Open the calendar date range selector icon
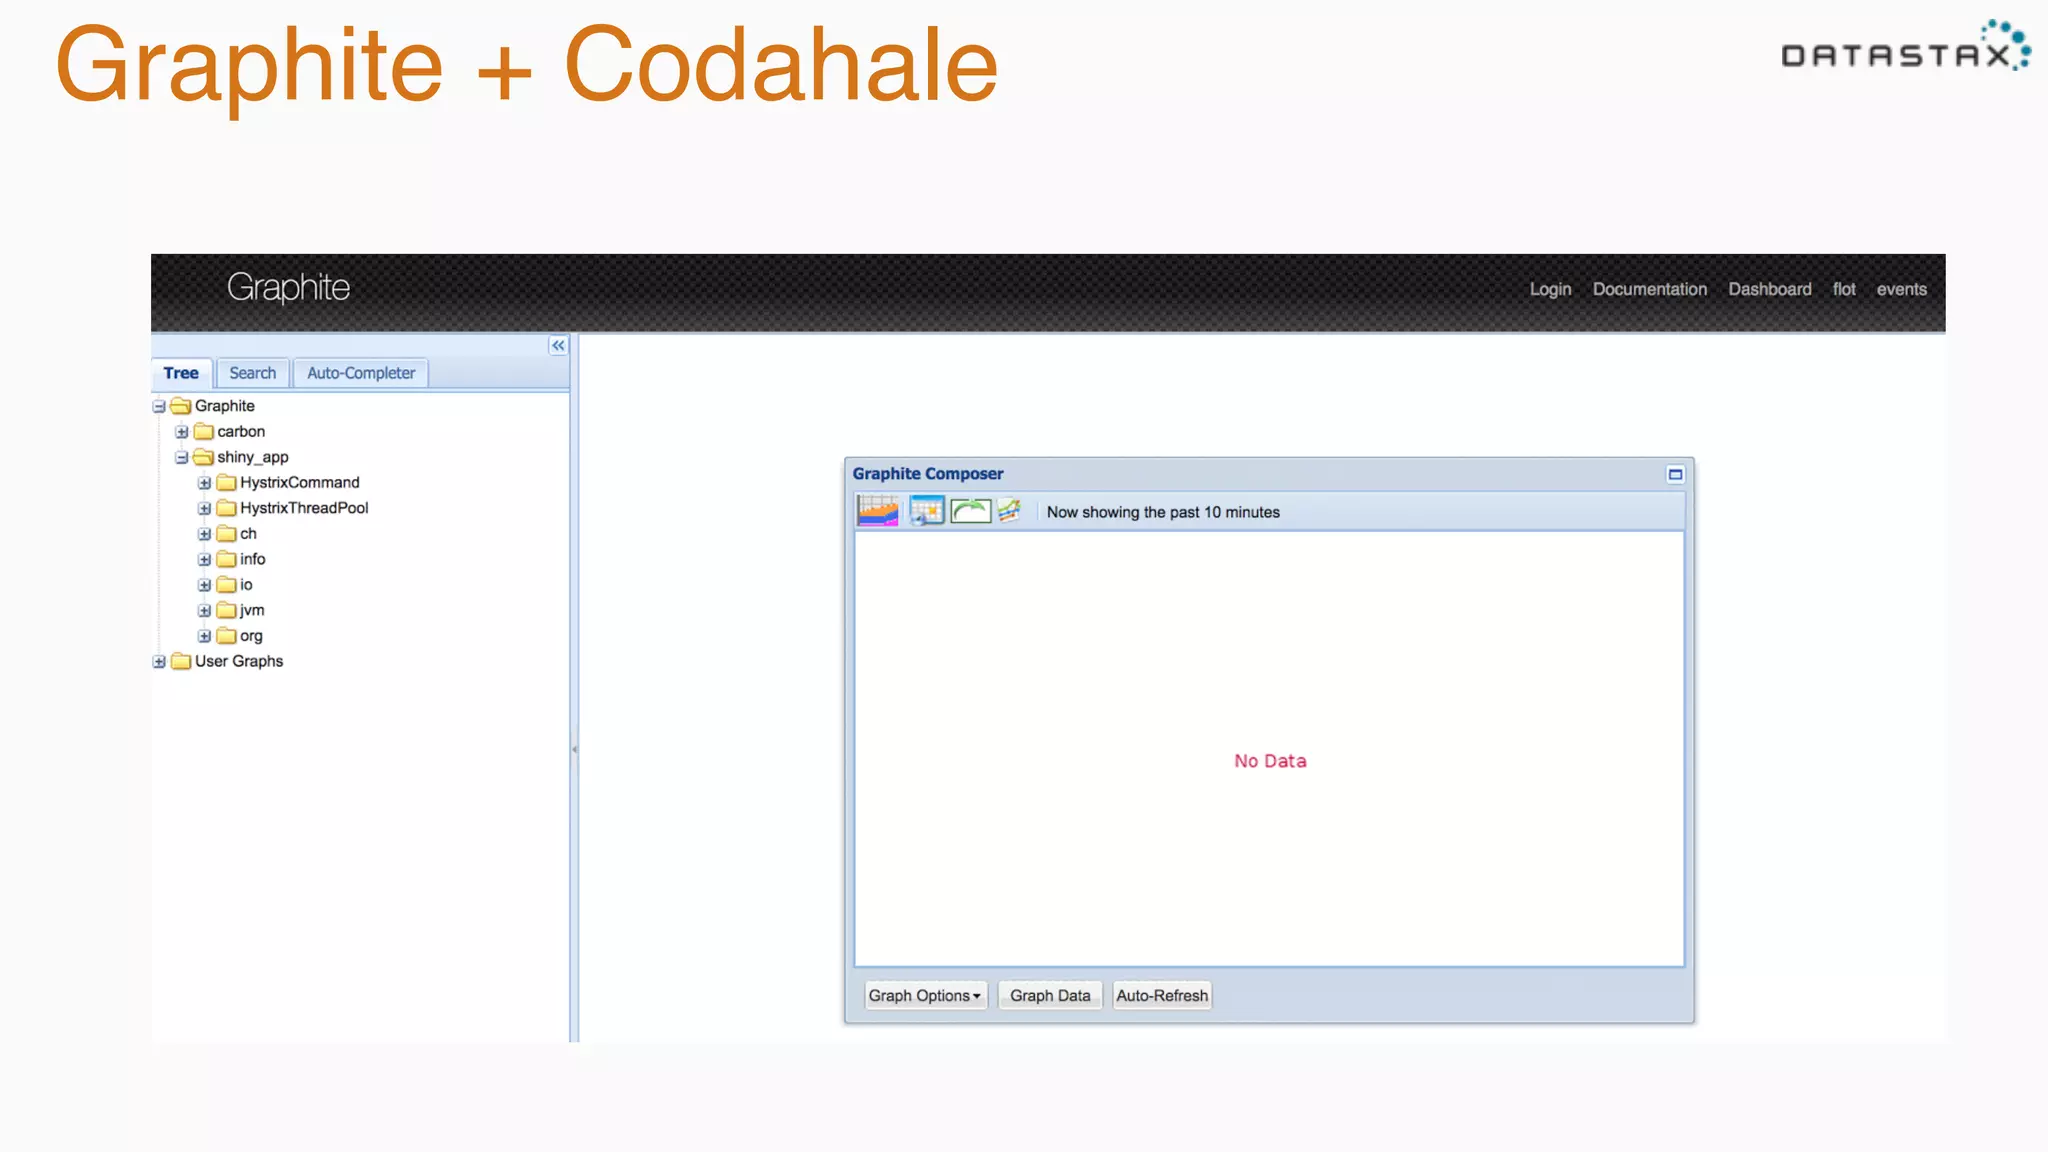 [926, 511]
